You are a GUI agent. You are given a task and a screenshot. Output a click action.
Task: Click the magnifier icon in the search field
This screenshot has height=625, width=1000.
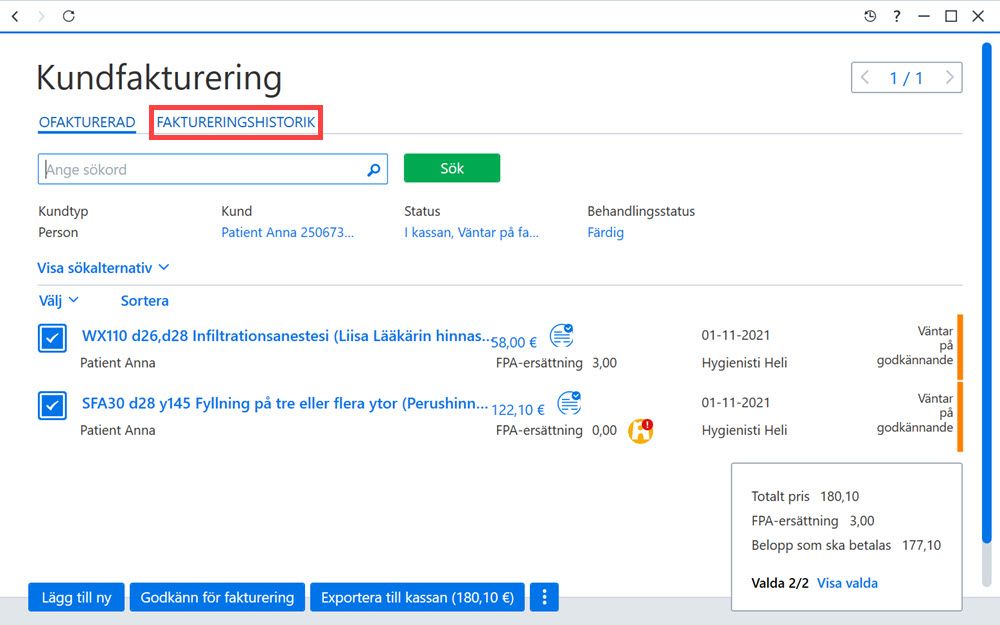point(374,170)
